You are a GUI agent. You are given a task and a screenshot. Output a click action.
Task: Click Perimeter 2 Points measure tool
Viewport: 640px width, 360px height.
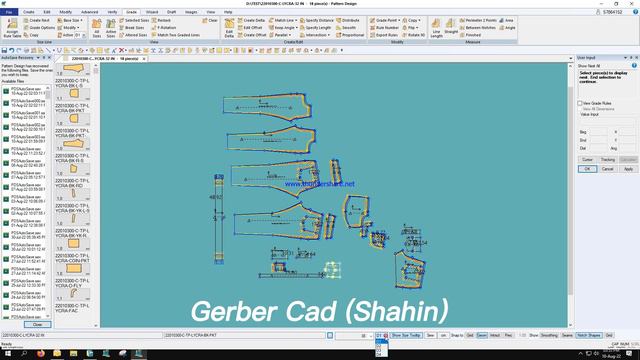(478, 20)
